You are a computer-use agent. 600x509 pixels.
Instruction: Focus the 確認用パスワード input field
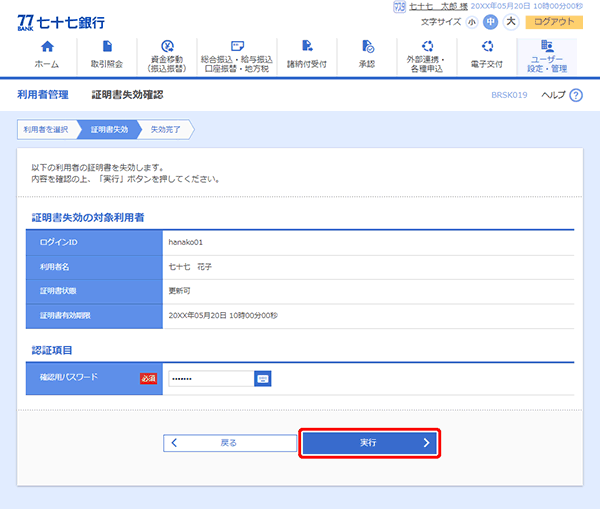(x=211, y=378)
